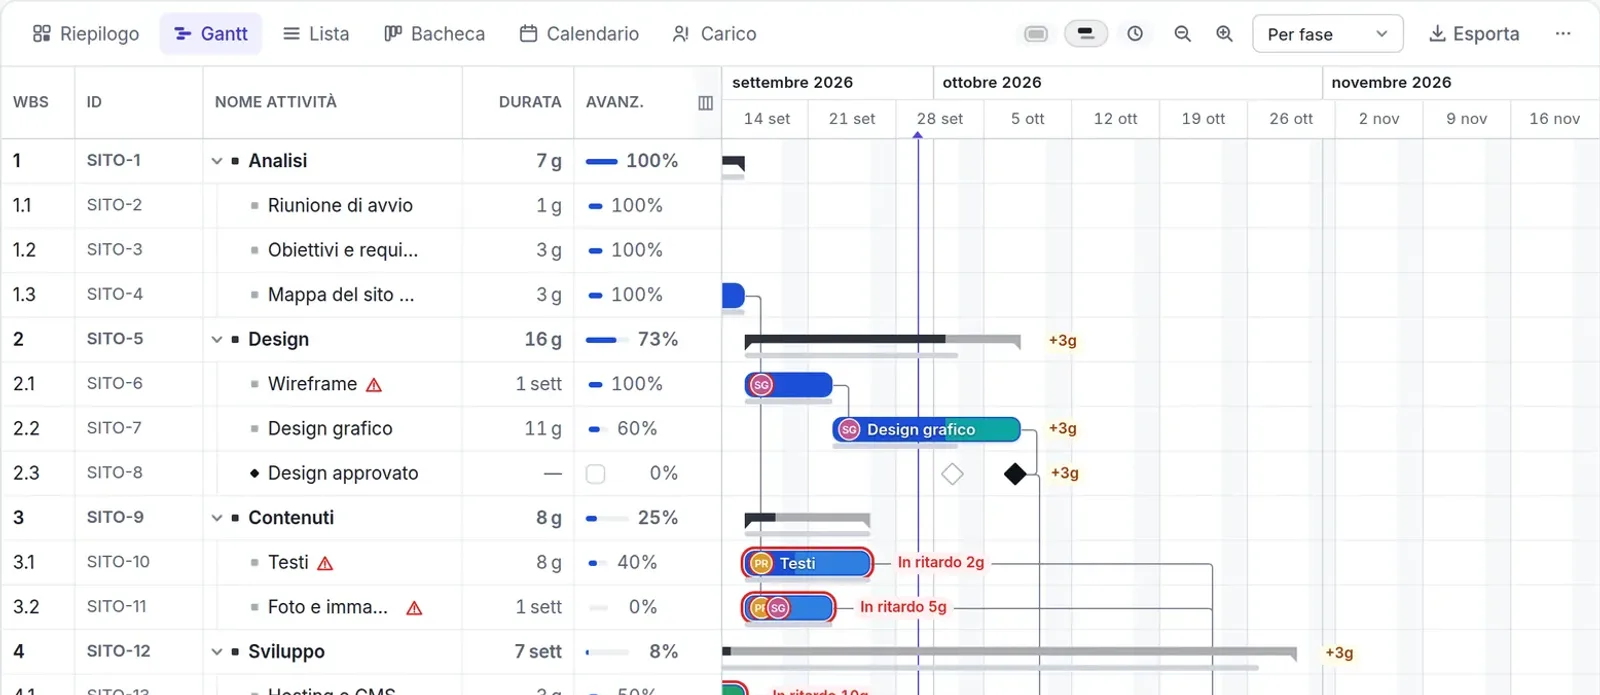Screen dimensions: 1600x695
Task: Click the SITO-12 ID cell
Action: [118, 651]
